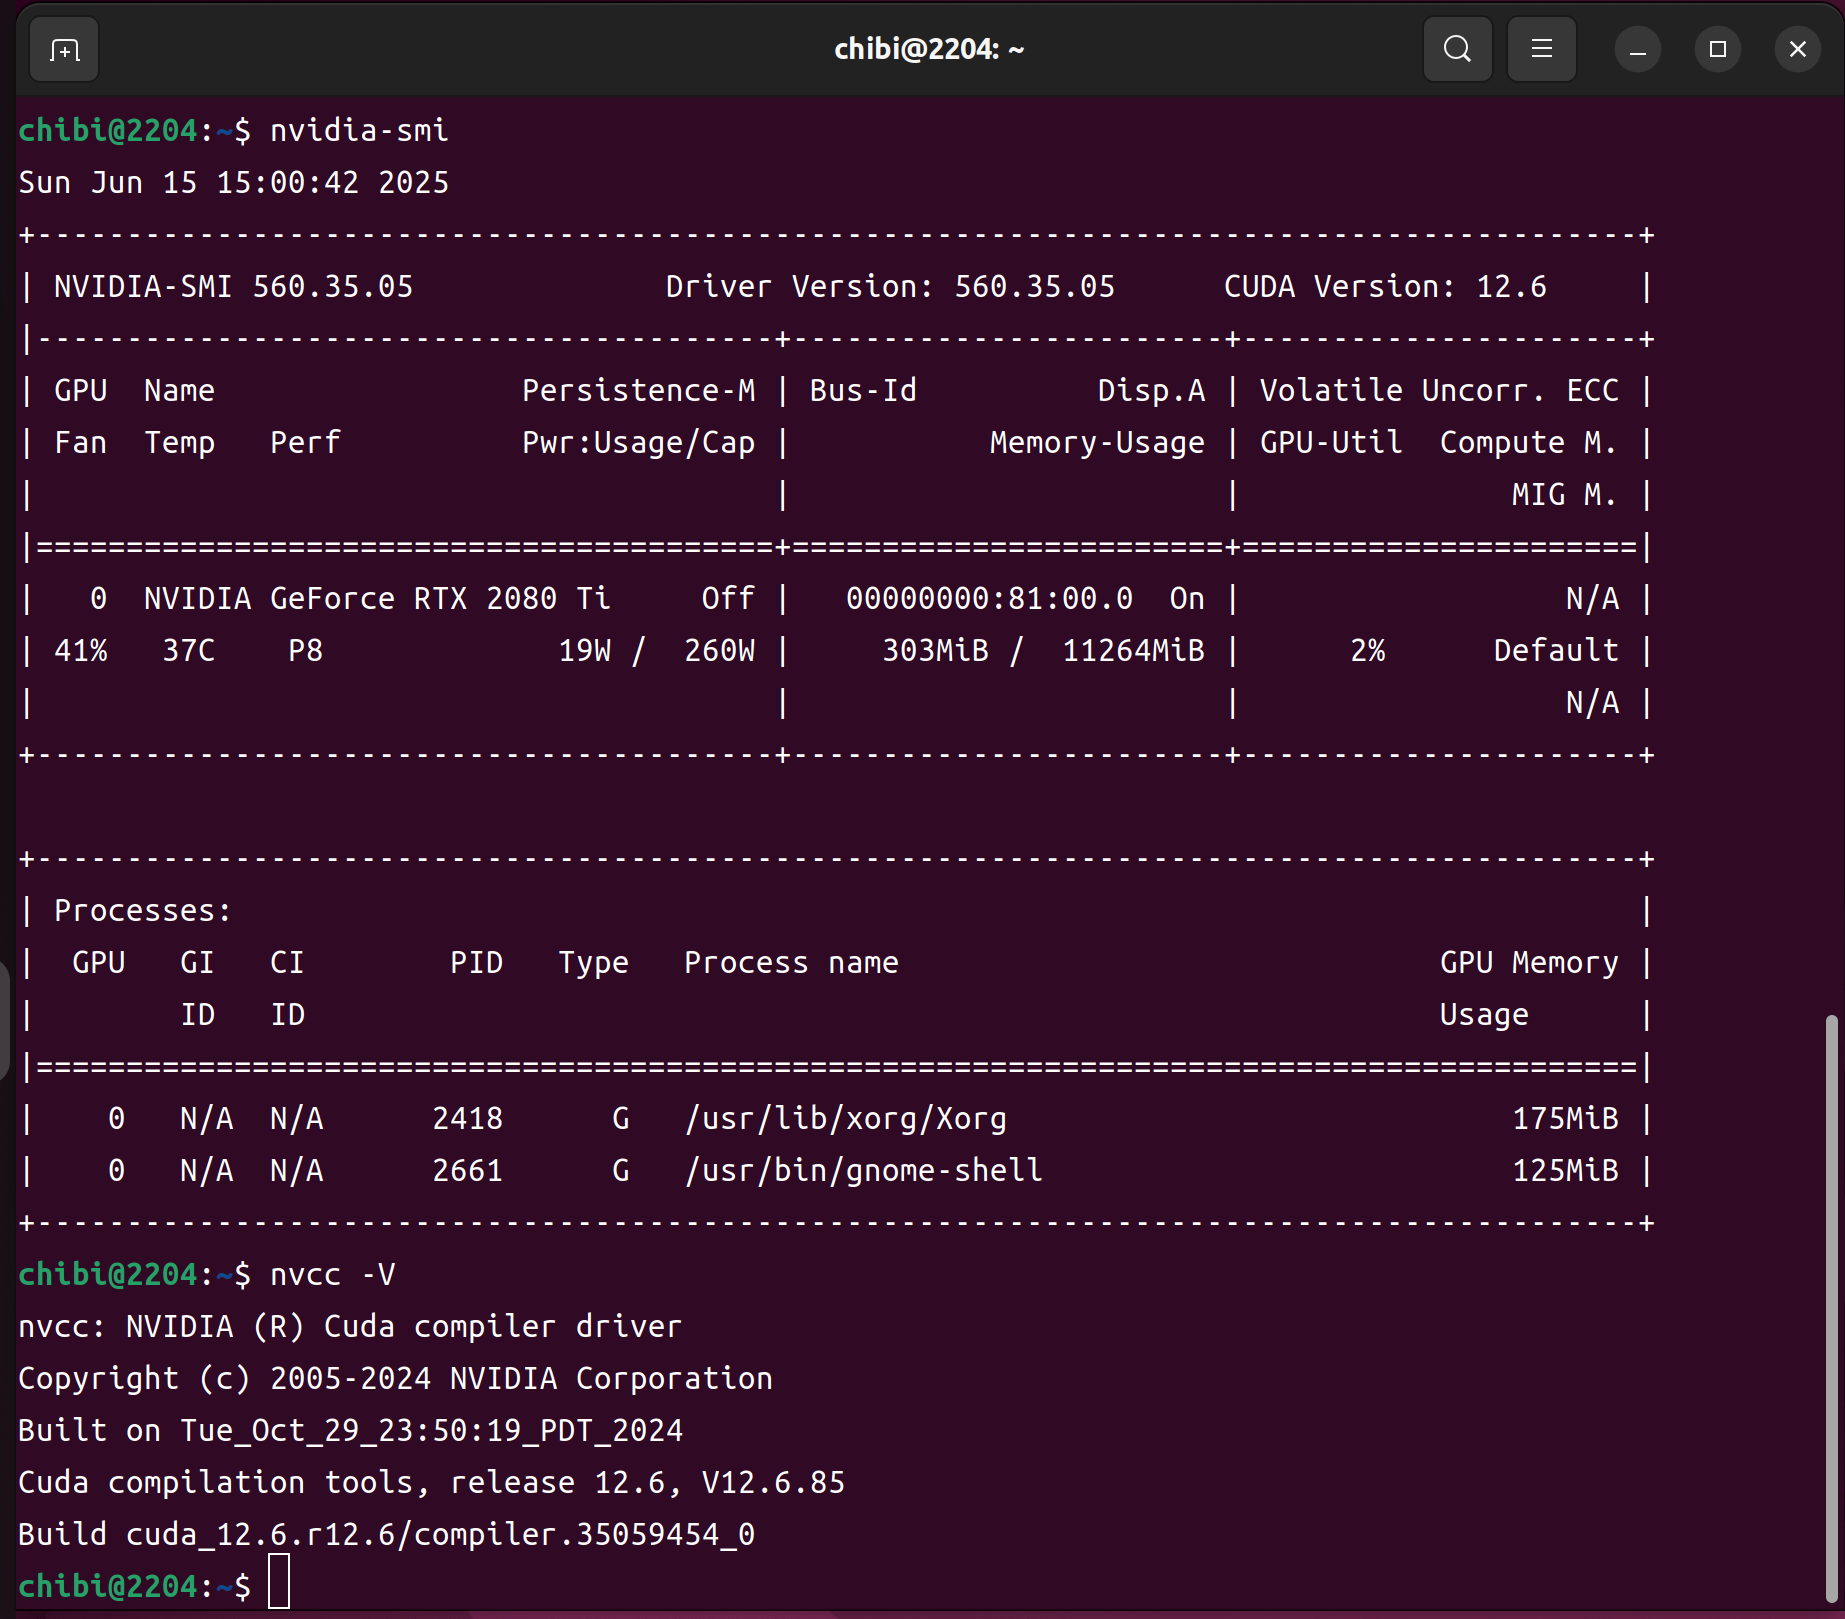This screenshot has height=1619, width=1845.
Task: Maximize the terminal window
Action: click(x=1717, y=50)
